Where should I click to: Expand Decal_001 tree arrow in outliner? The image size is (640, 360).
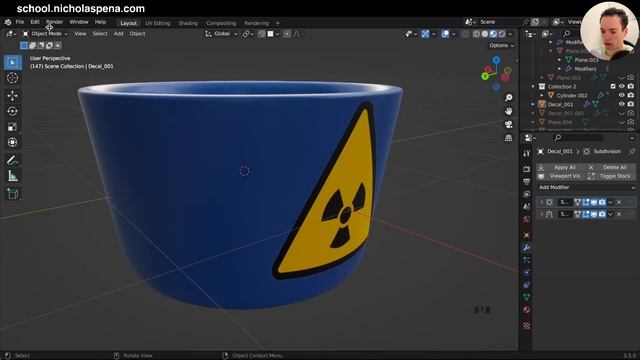[533, 104]
